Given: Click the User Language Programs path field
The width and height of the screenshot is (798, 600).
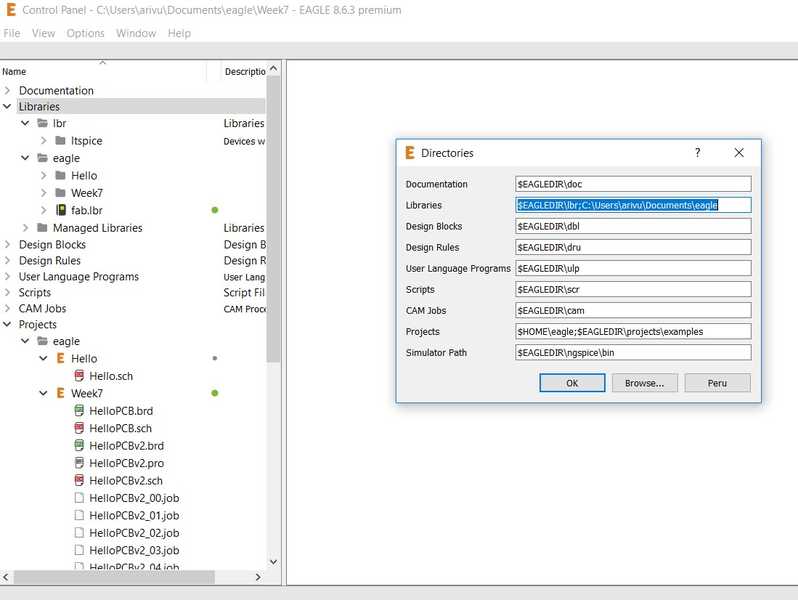Looking at the screenshot, I should tap(633, 268).
